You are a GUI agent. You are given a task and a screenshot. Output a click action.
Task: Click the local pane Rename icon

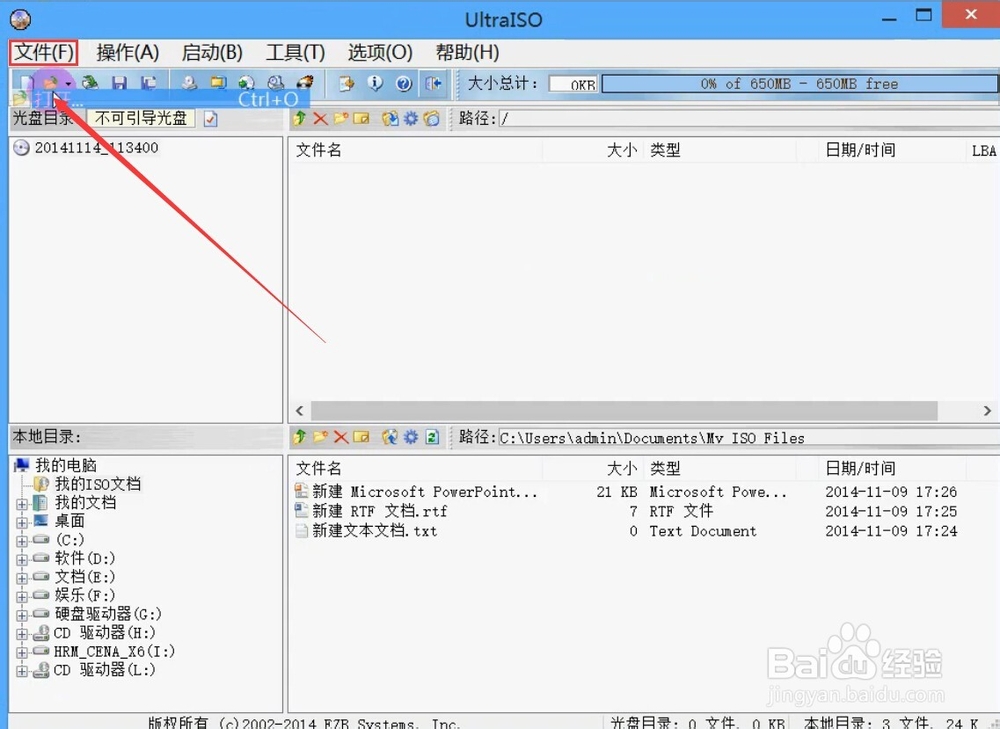(x=362, y=437)
